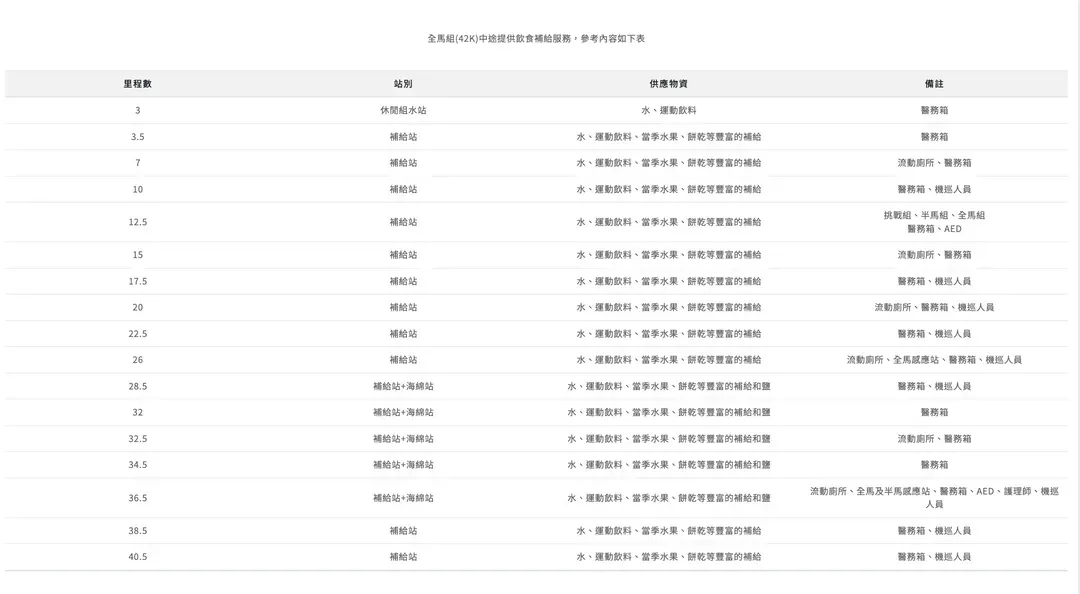1080x594 pixels.
Task: Click the 備註 column header
Action: [x=934, y=84]
